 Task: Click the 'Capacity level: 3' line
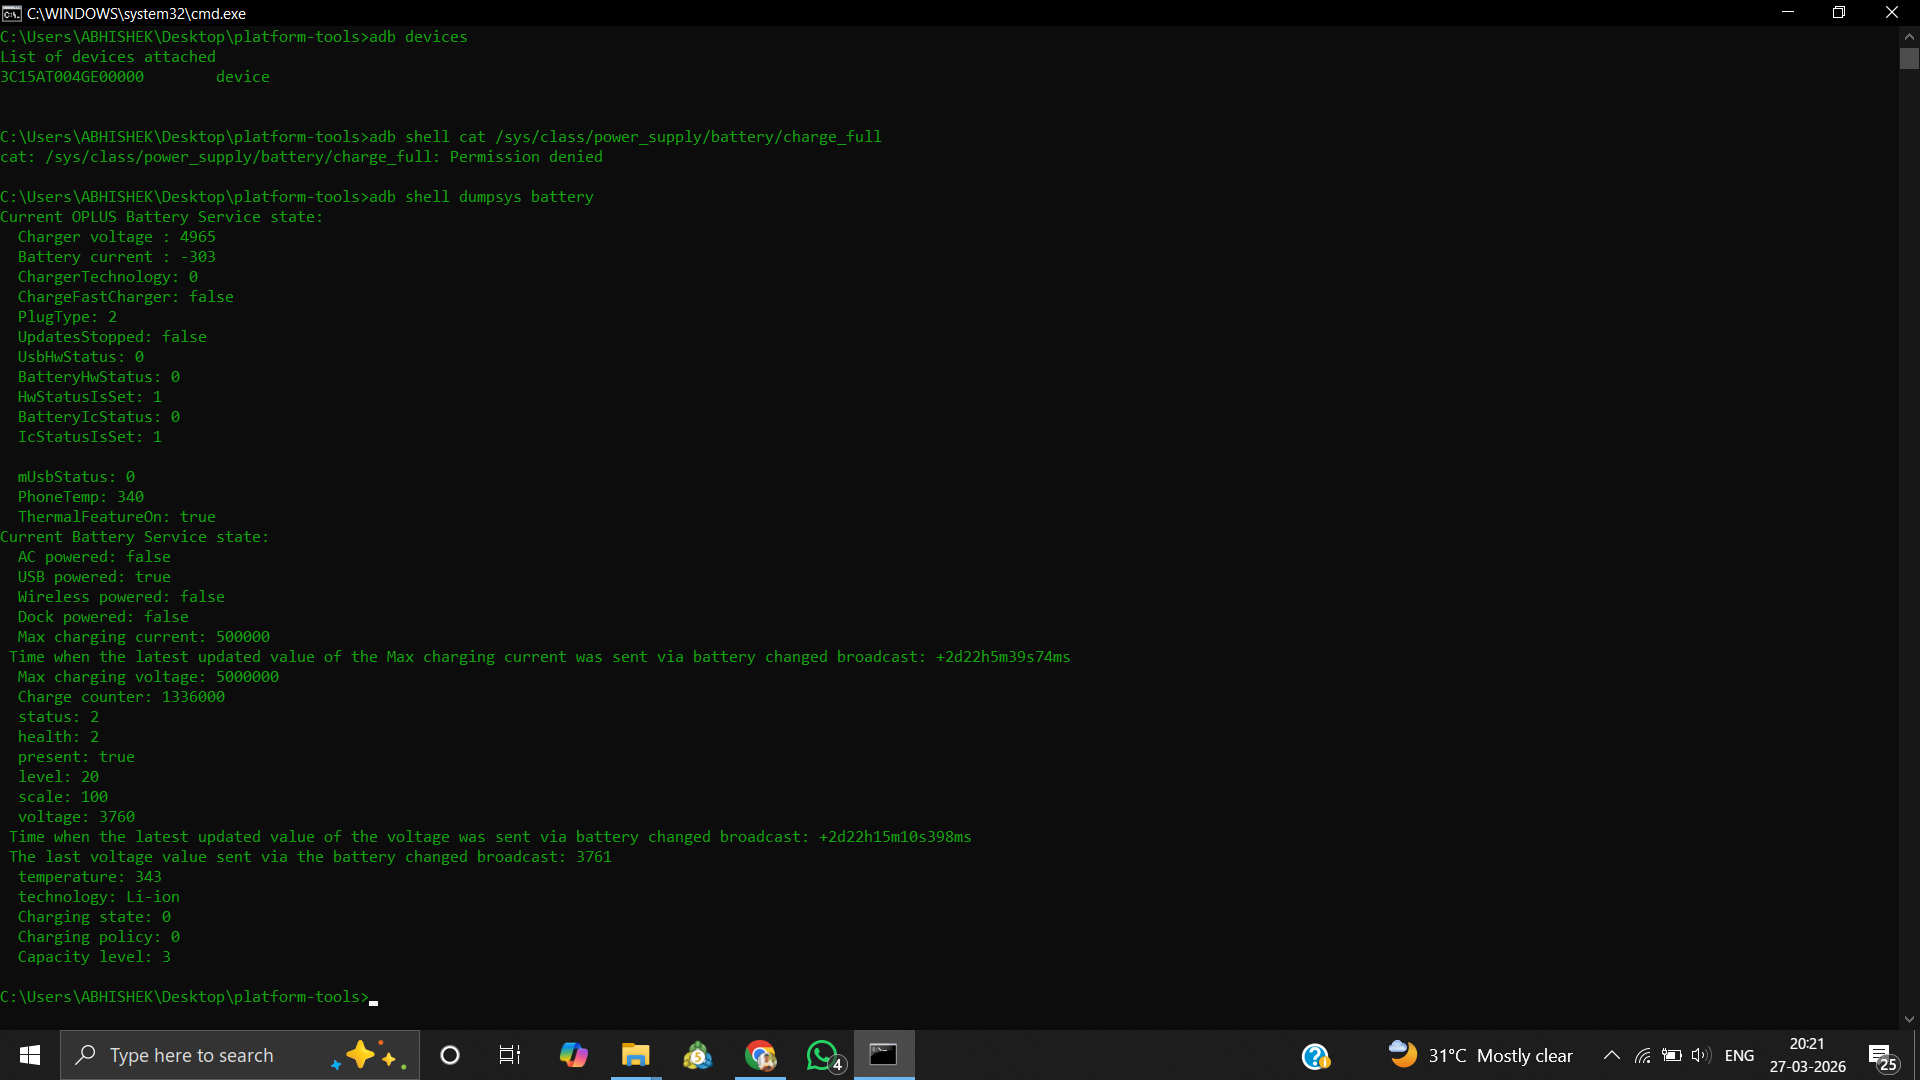pos(94,957)
